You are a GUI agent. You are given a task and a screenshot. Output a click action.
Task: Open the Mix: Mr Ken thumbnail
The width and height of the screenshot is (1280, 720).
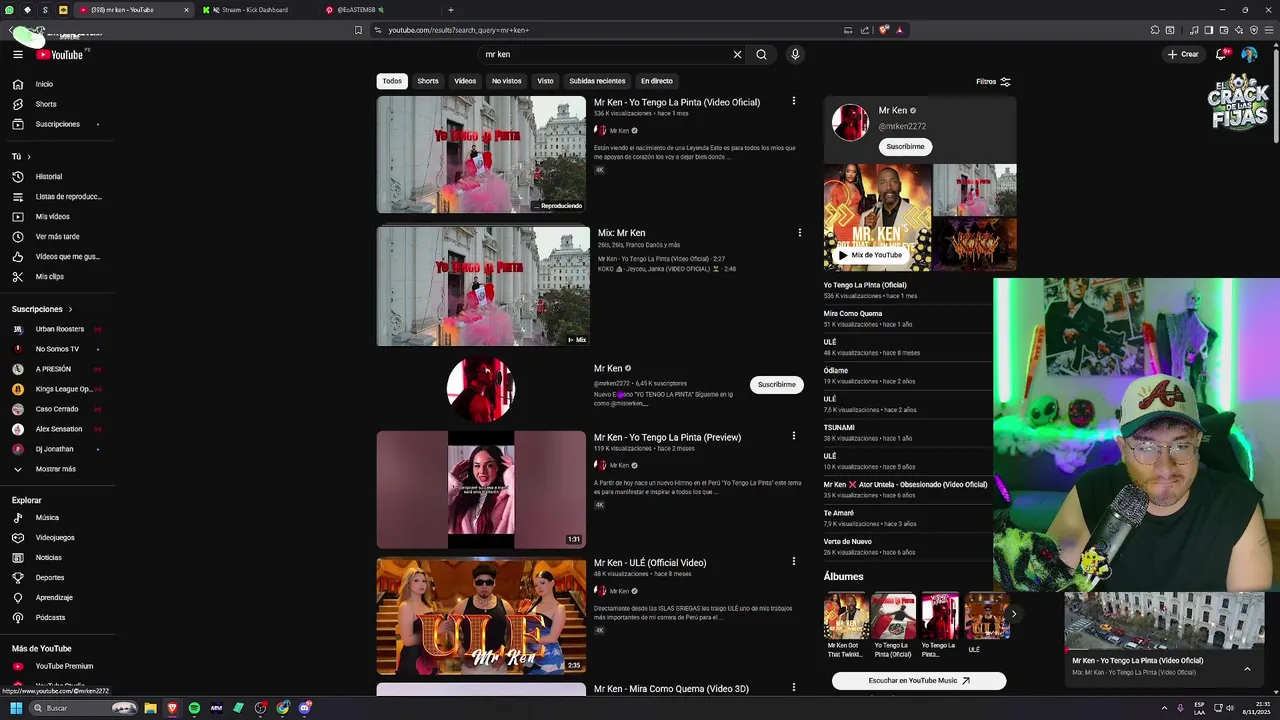(483, 286)
